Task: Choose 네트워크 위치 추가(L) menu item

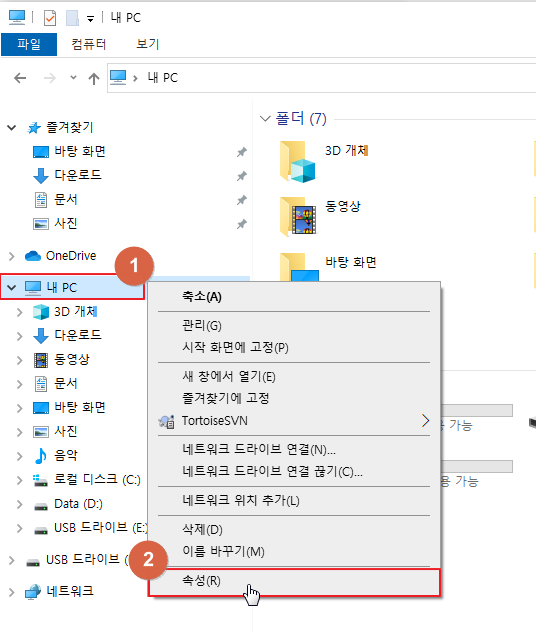Action: coord(294,501)
